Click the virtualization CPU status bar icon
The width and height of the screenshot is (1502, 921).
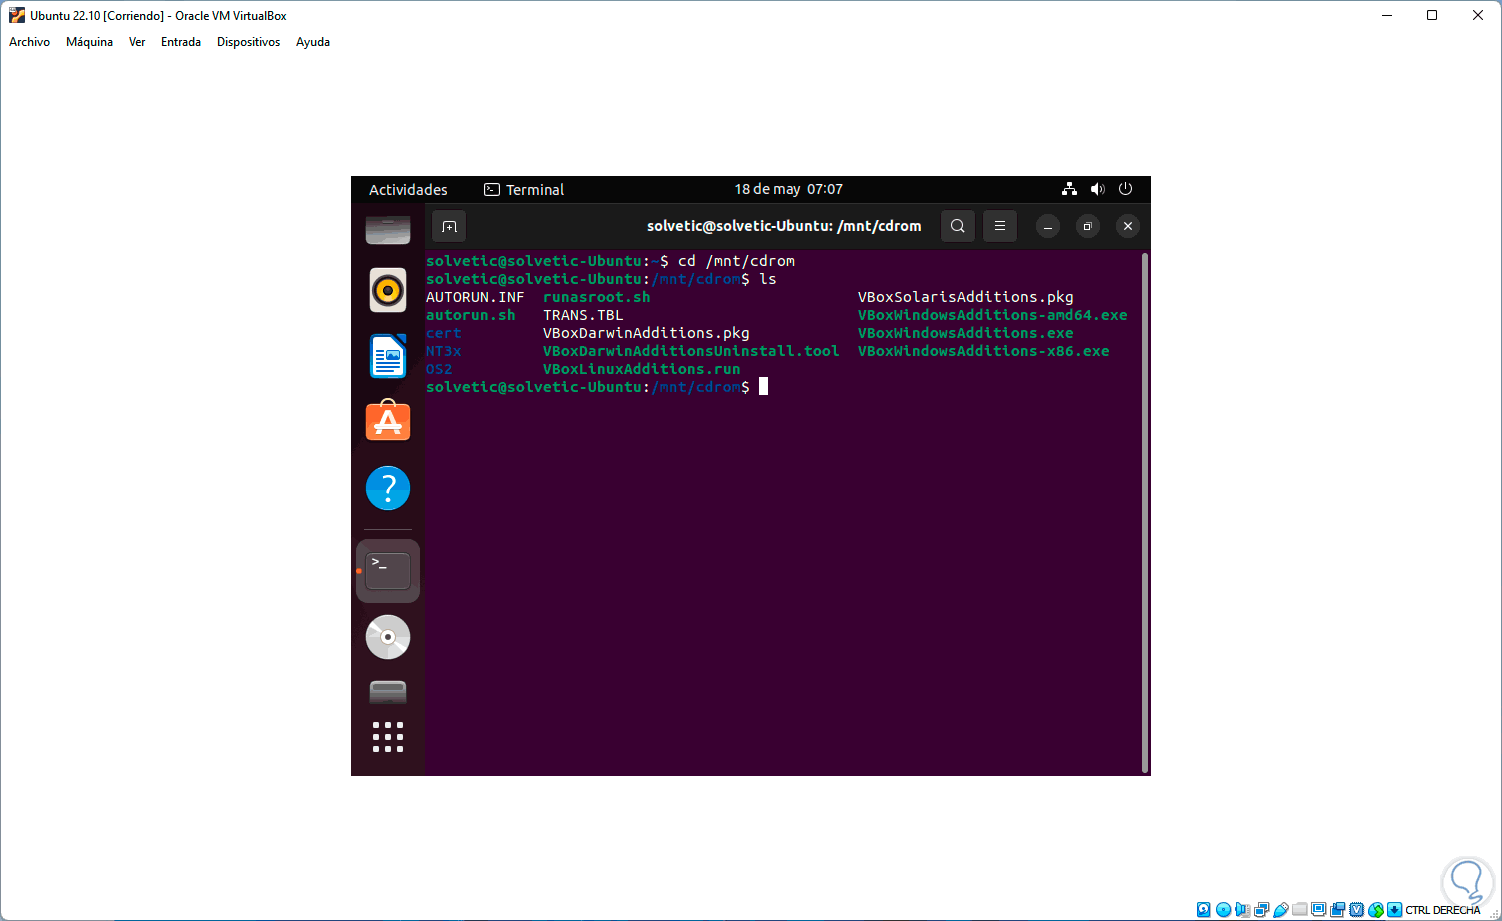pos(1357,910)
